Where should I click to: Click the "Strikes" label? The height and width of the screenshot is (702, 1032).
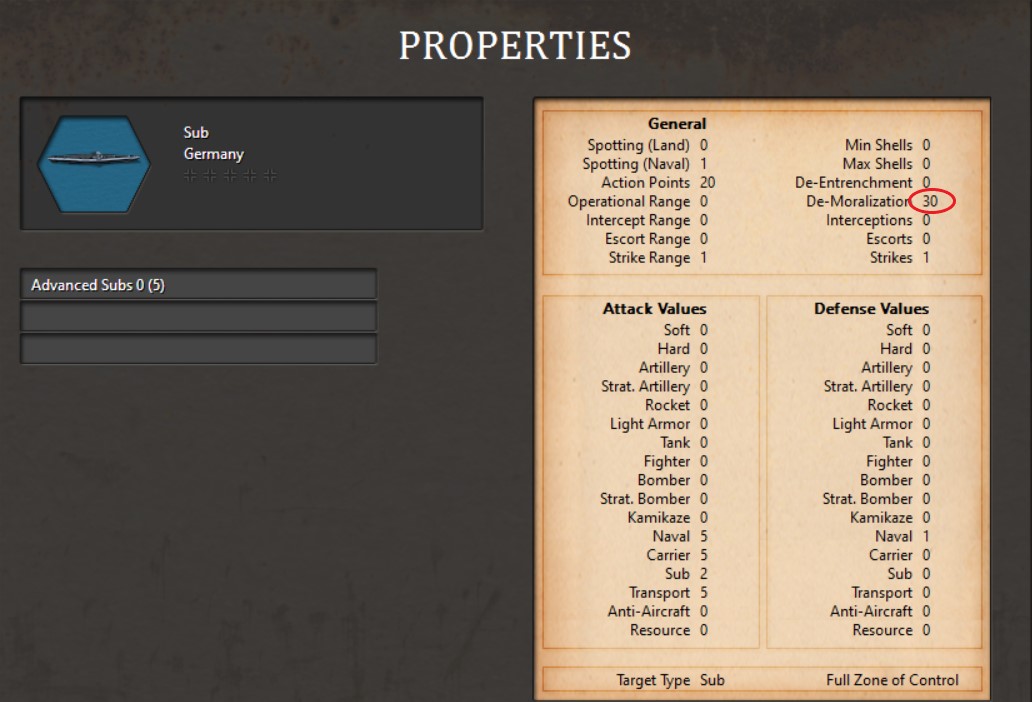point(891,258)
